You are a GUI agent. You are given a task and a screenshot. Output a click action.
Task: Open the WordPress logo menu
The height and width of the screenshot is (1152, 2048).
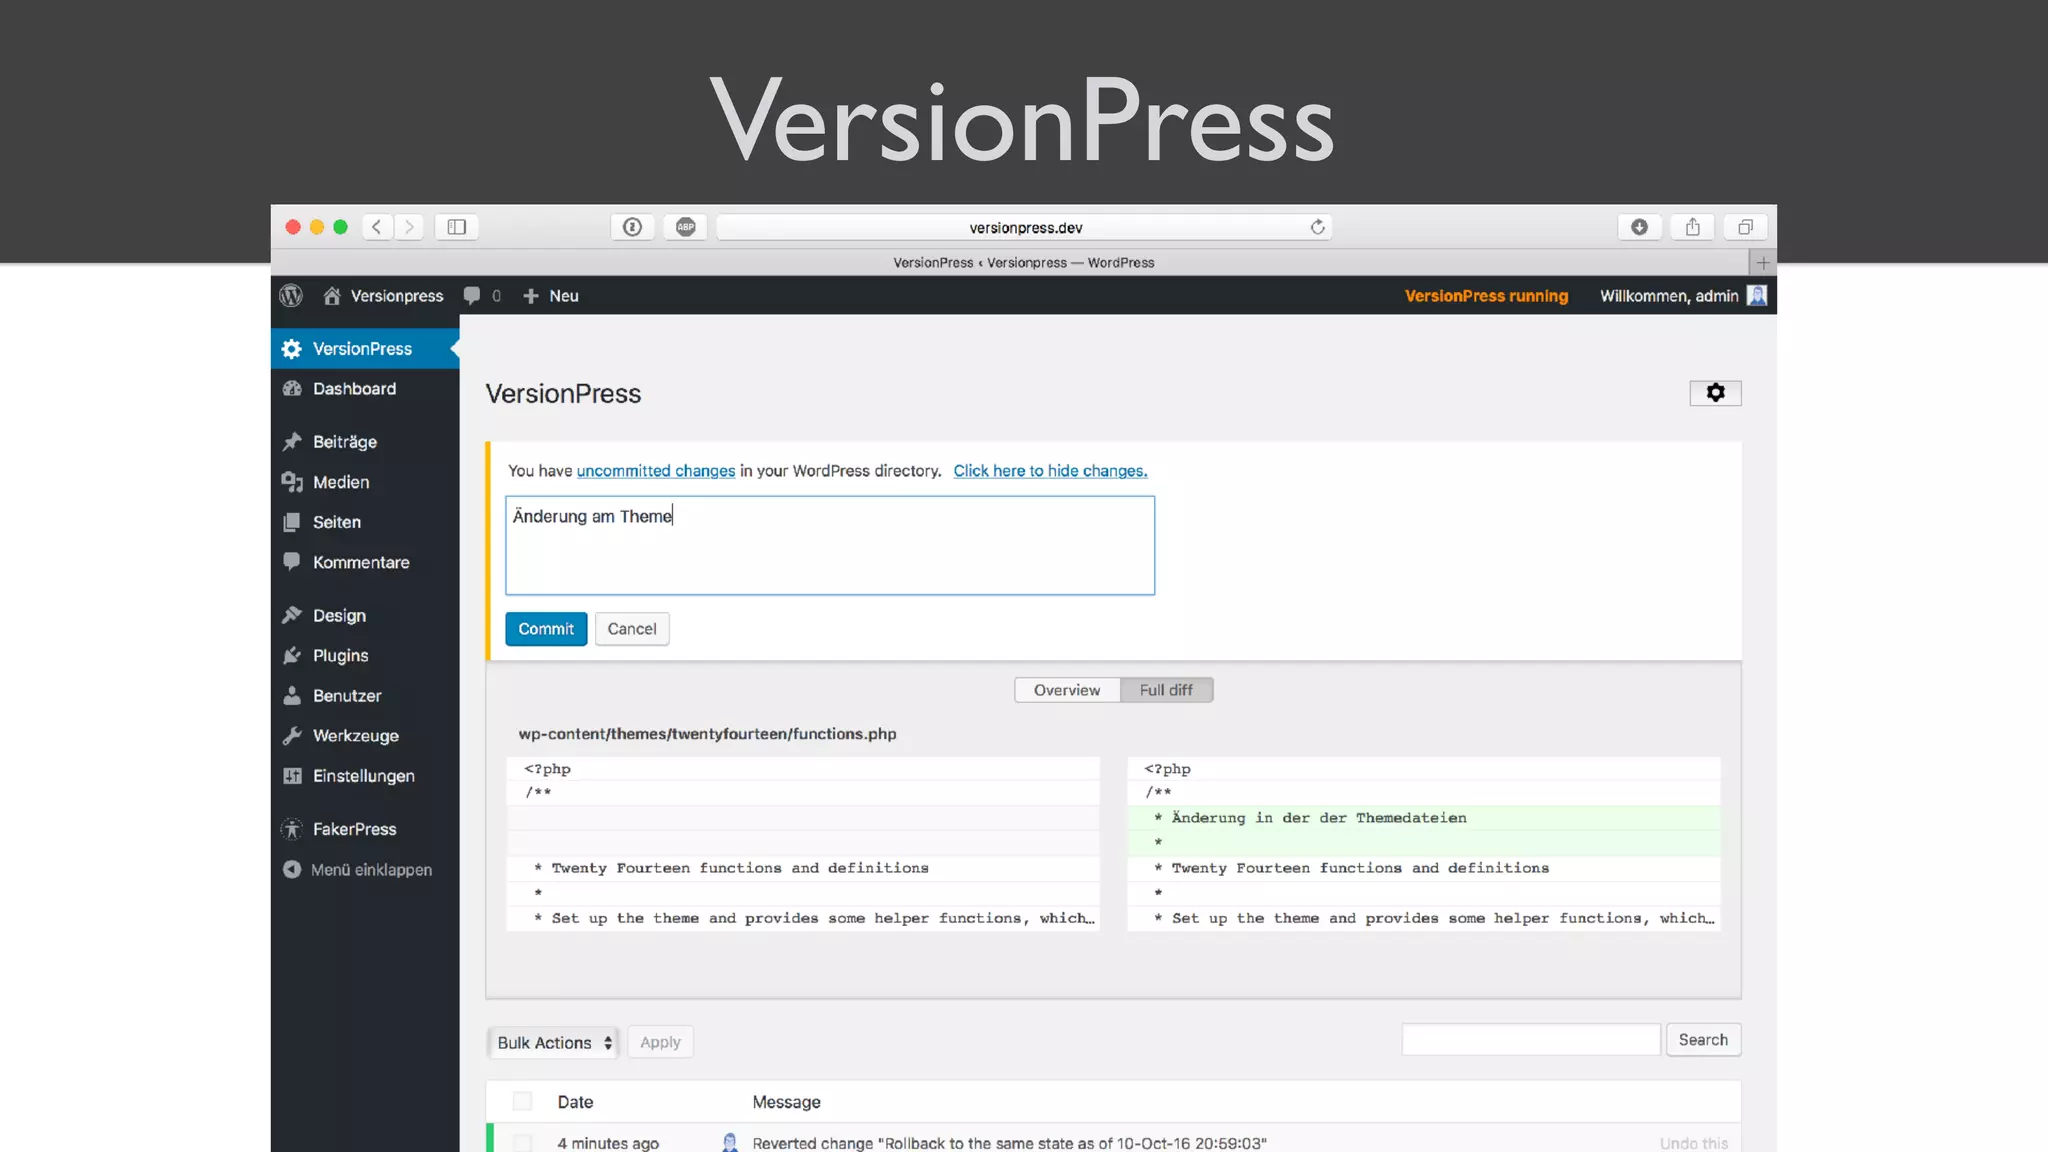tap(291, 296)
